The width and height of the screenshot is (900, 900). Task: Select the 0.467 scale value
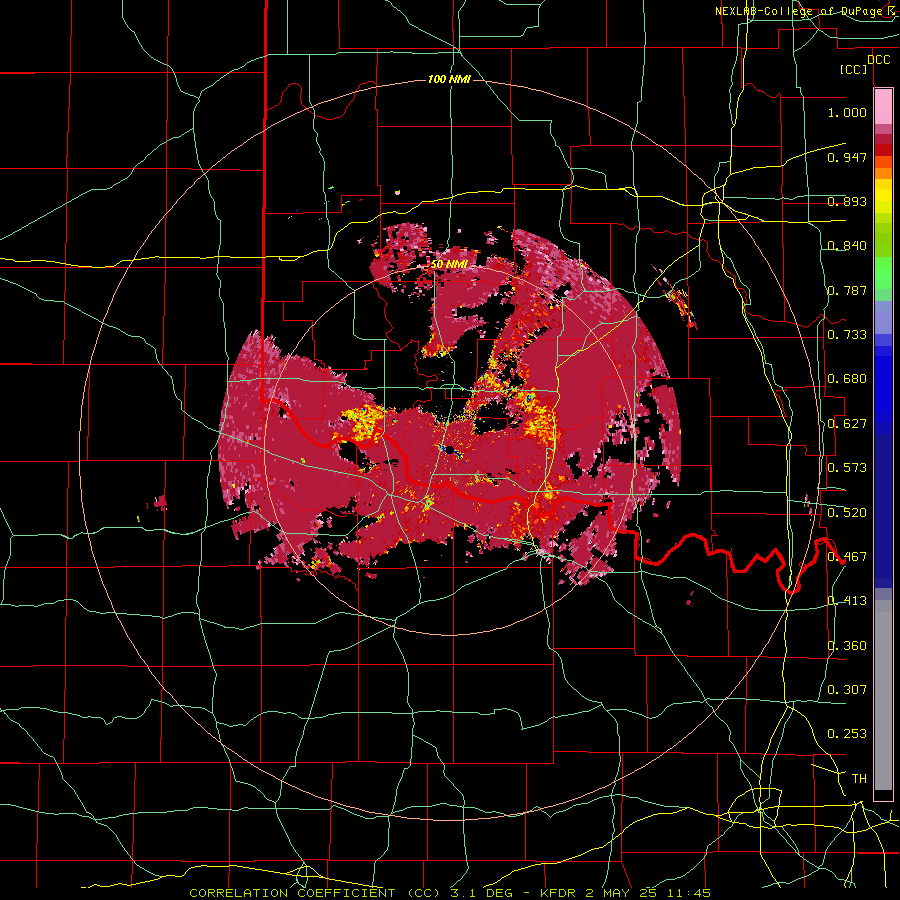click(x=847, y=557)
